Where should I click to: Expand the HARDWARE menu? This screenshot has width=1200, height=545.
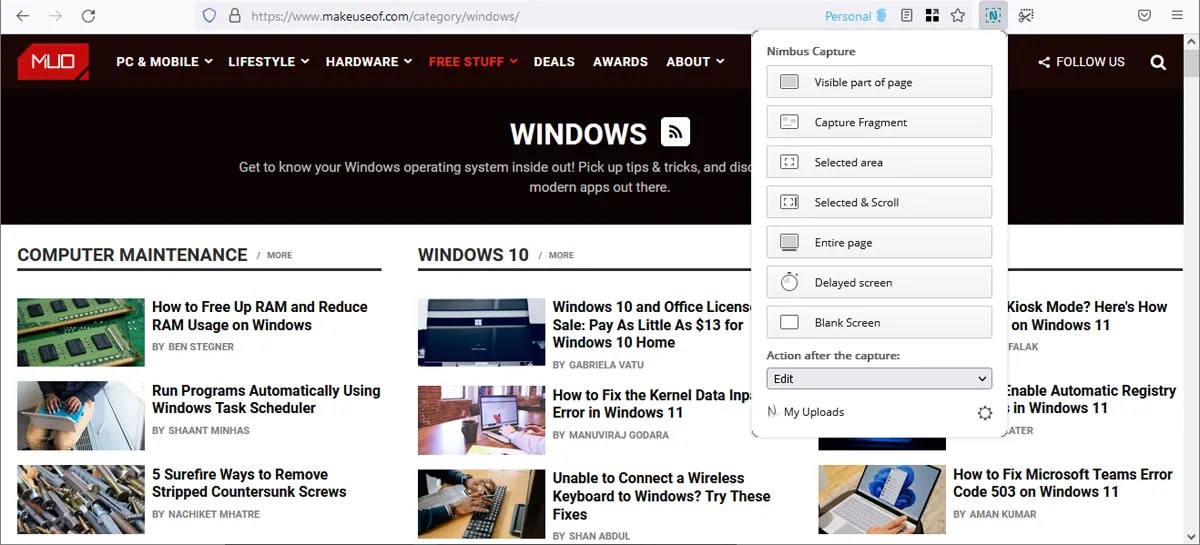[x=369, y=61]
